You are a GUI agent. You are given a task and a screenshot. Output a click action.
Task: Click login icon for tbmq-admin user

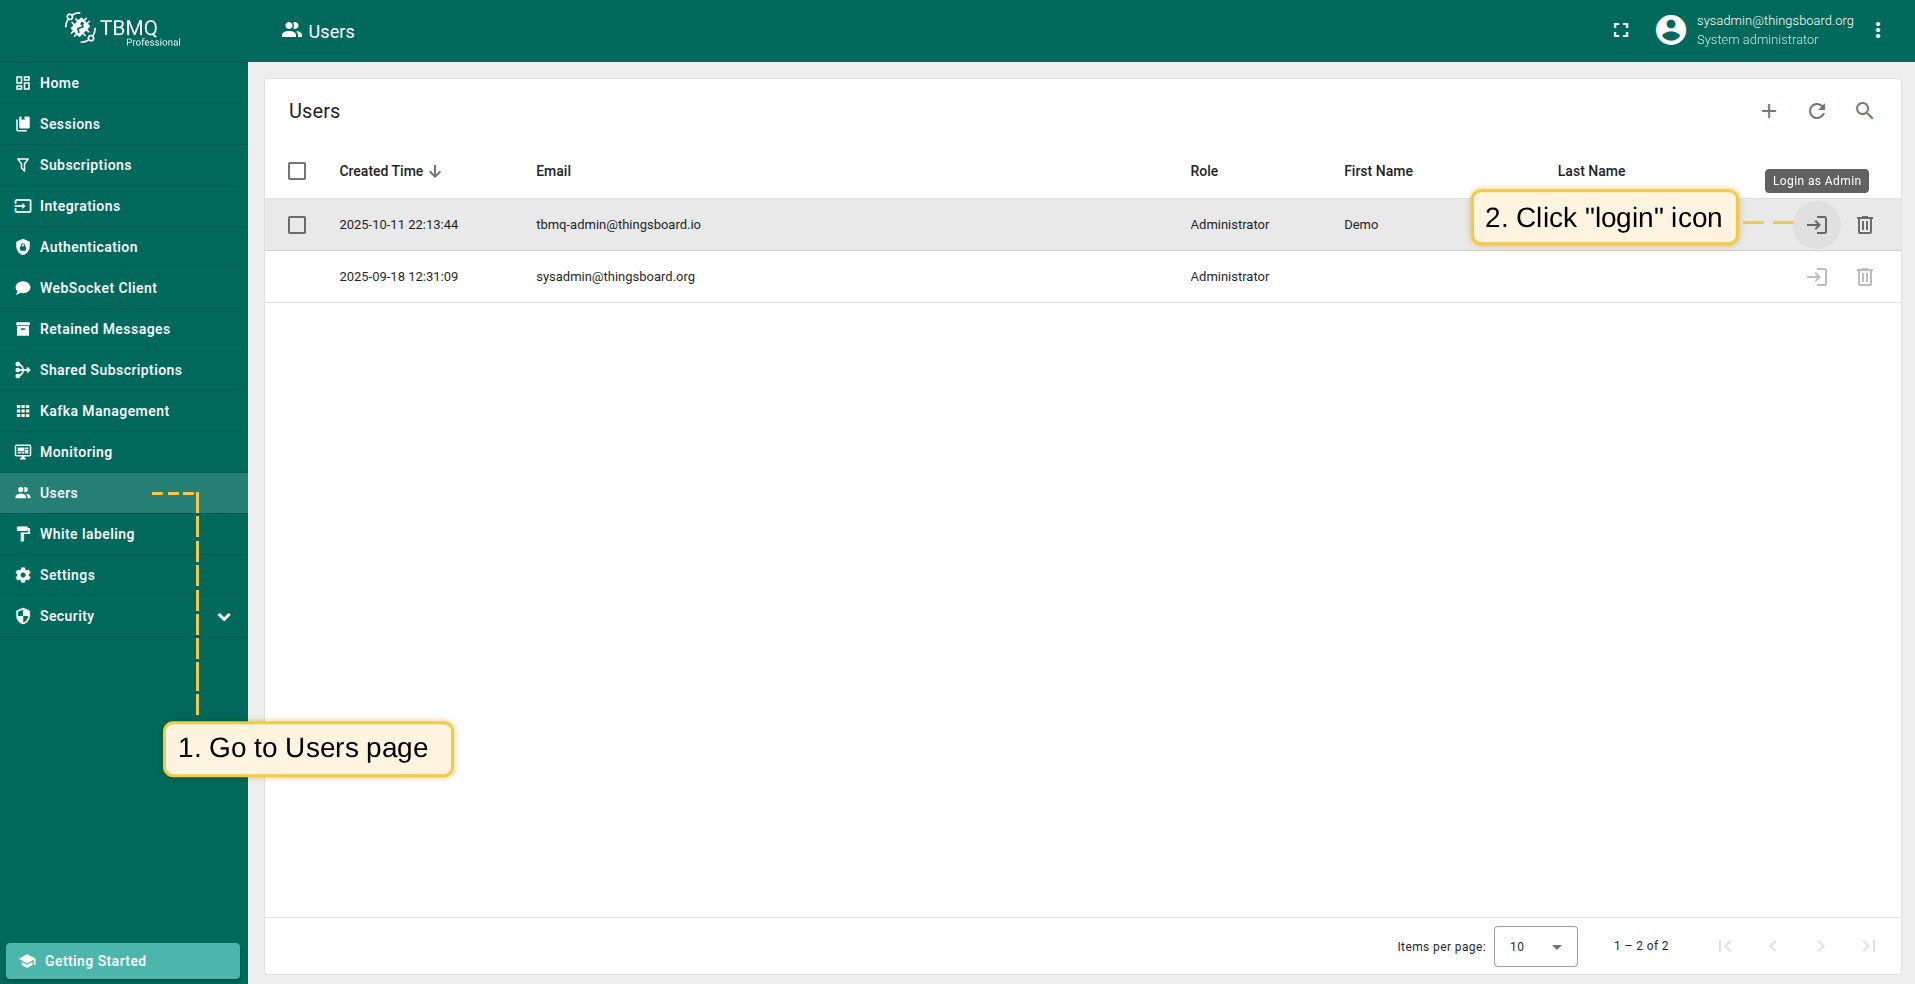click(1816, 225)
